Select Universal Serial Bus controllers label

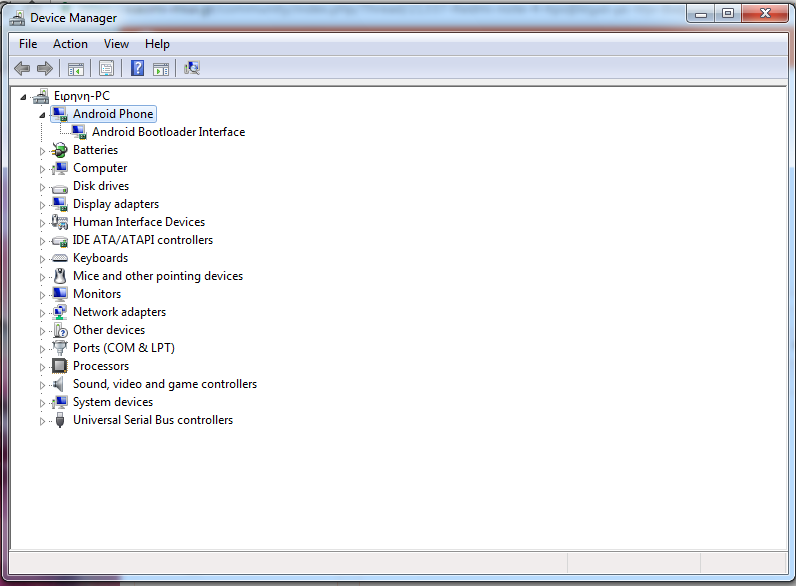click(x=153, y=420)
